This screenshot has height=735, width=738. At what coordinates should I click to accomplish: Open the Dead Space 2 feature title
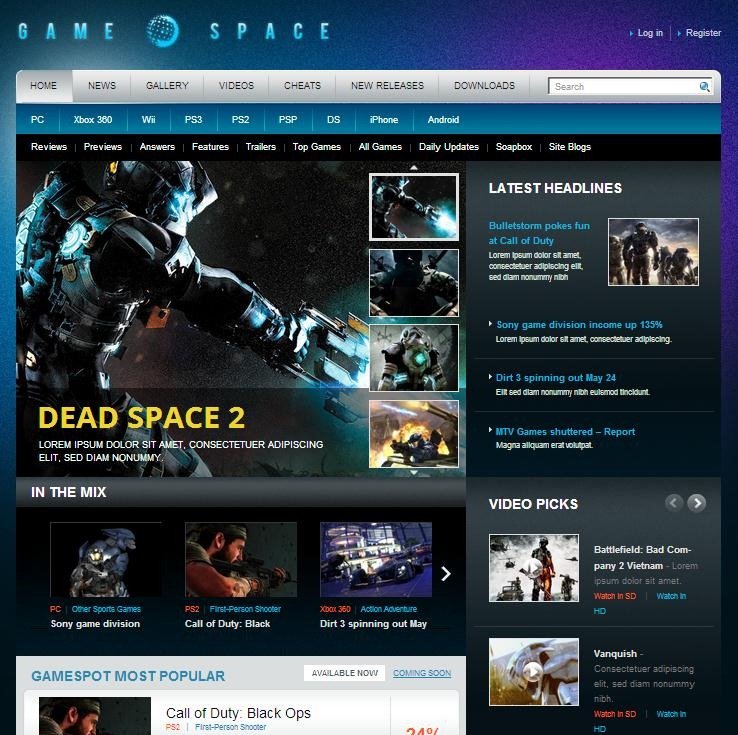[x=141, y=417]
